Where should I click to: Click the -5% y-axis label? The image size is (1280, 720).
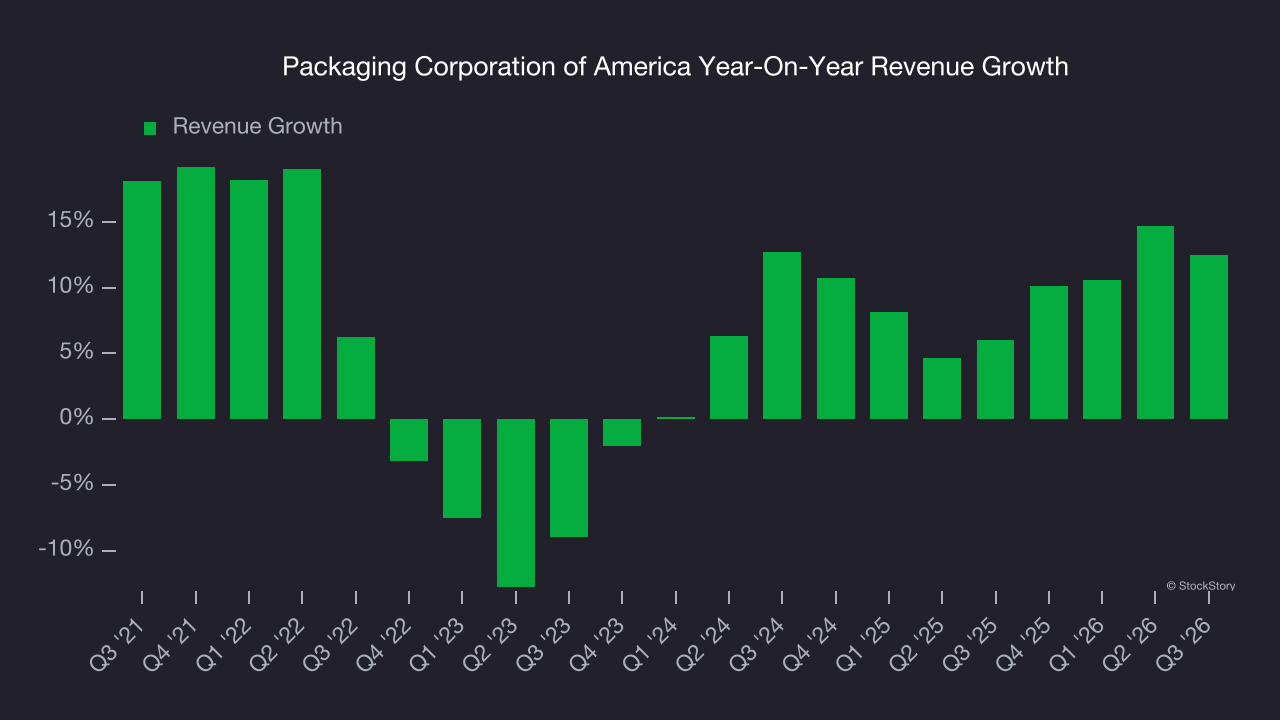coord(72,484)
